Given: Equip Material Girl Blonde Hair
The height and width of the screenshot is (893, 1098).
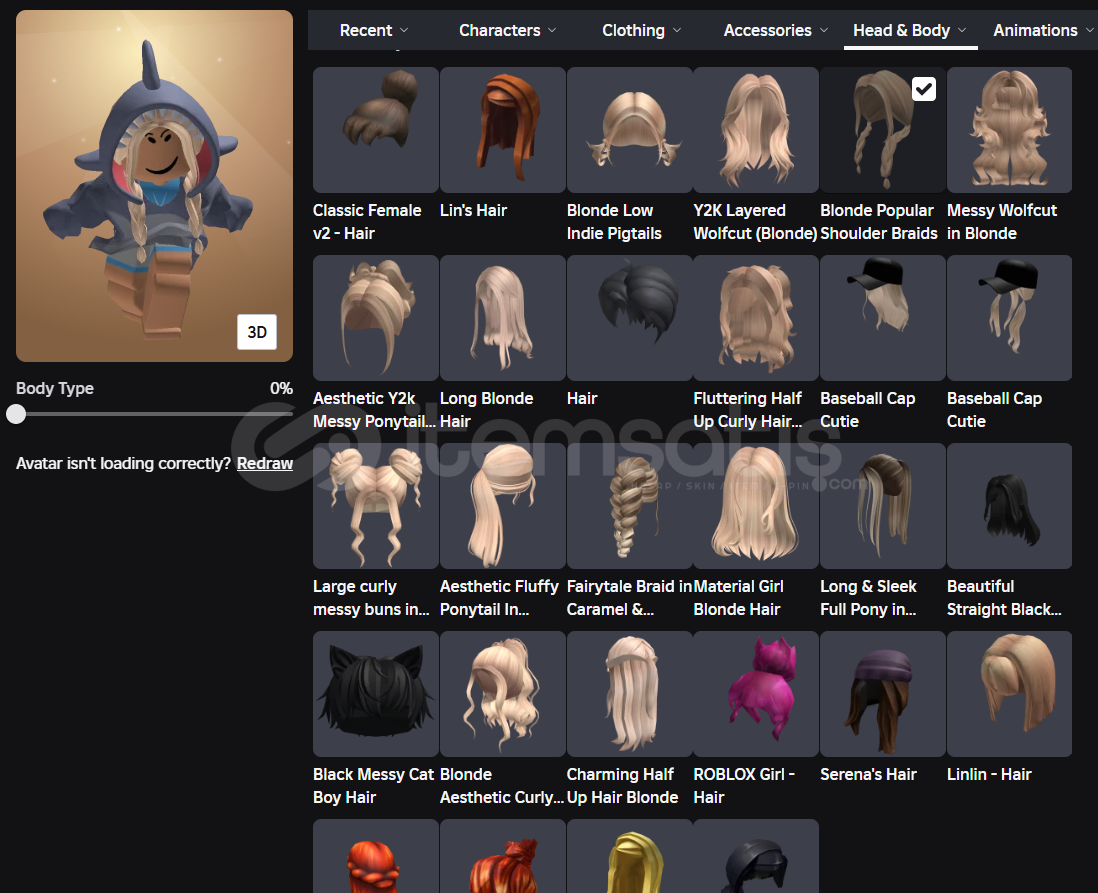Looking at the screenshot, I should pyautogui.click(x=756, y=506).
